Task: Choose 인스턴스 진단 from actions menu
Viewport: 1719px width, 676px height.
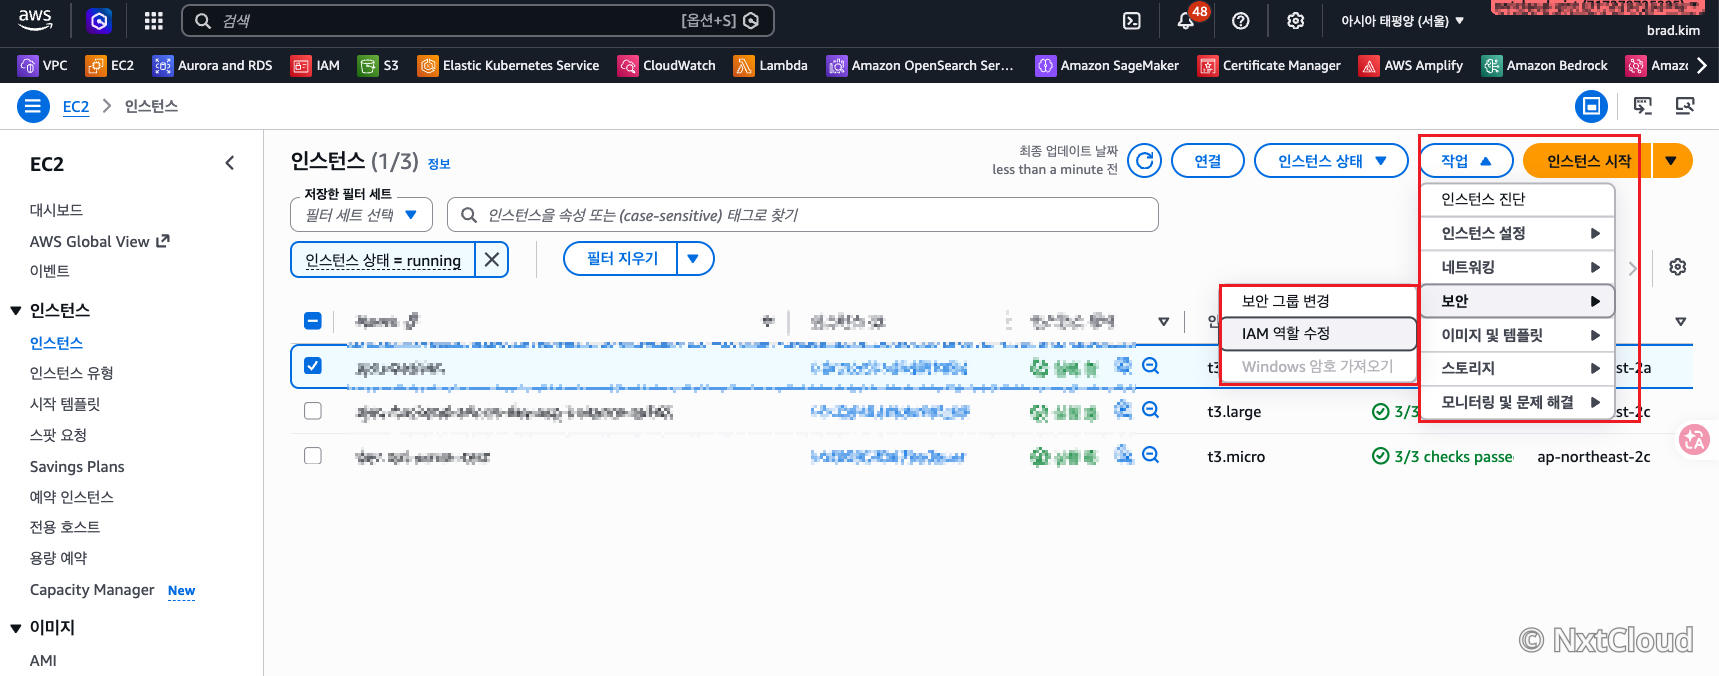Action: pos(1518,199)
